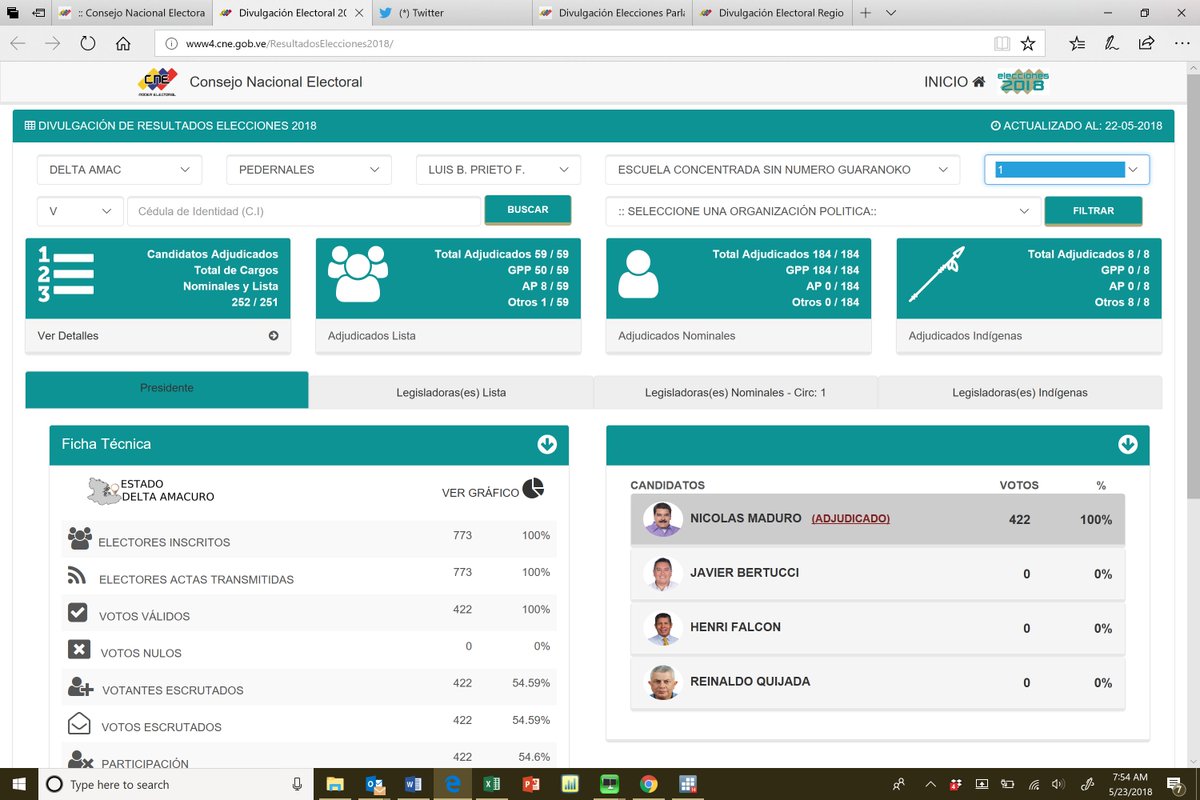Viewport: 1200px width, 800px height.
Task: Click the Votos Nulos X icon
Action: (x=79, y=649)
